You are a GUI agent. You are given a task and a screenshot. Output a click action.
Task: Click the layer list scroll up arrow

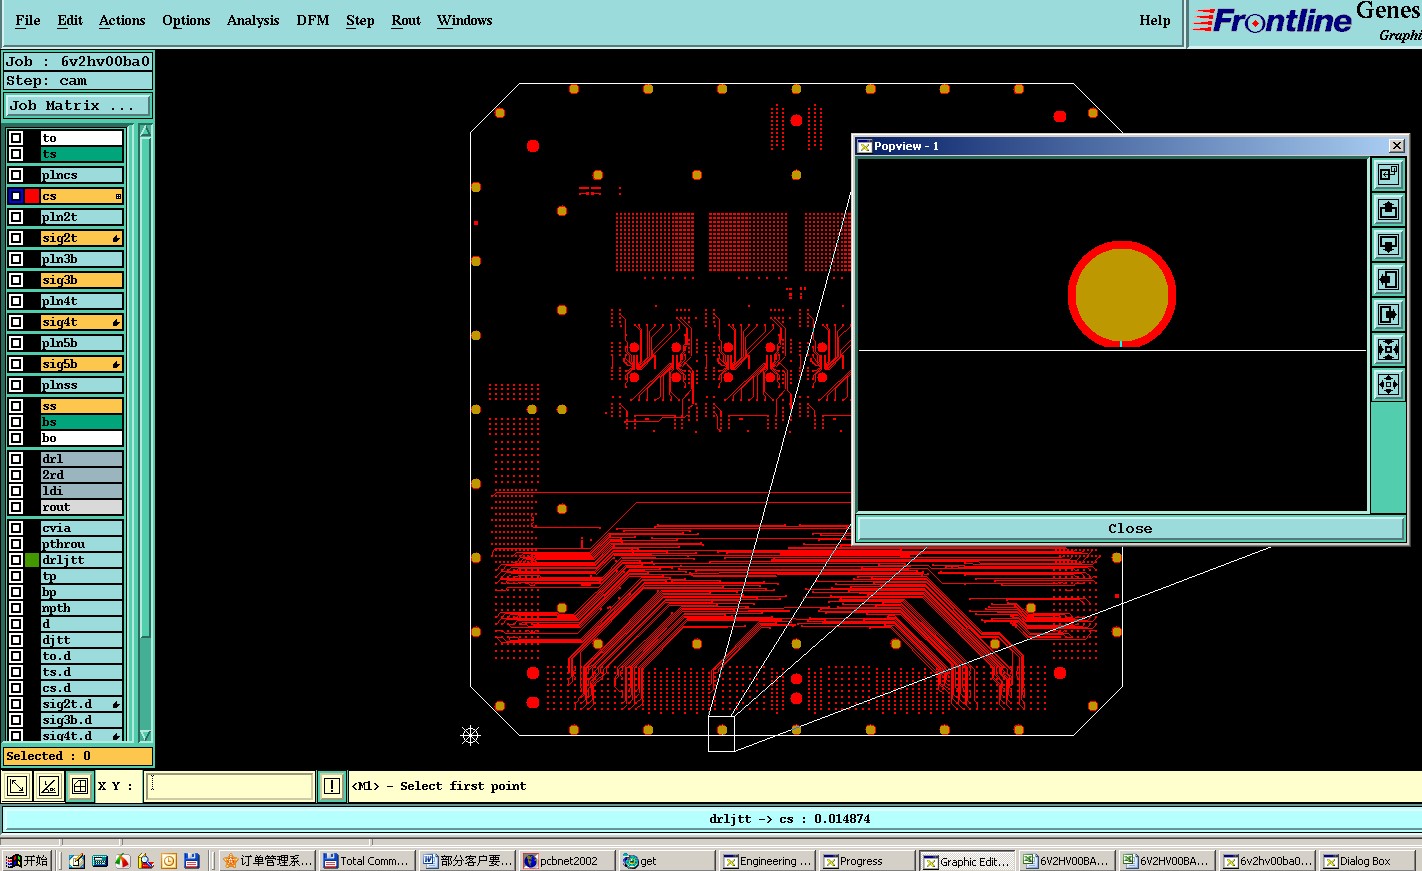[x=145, y=131]
